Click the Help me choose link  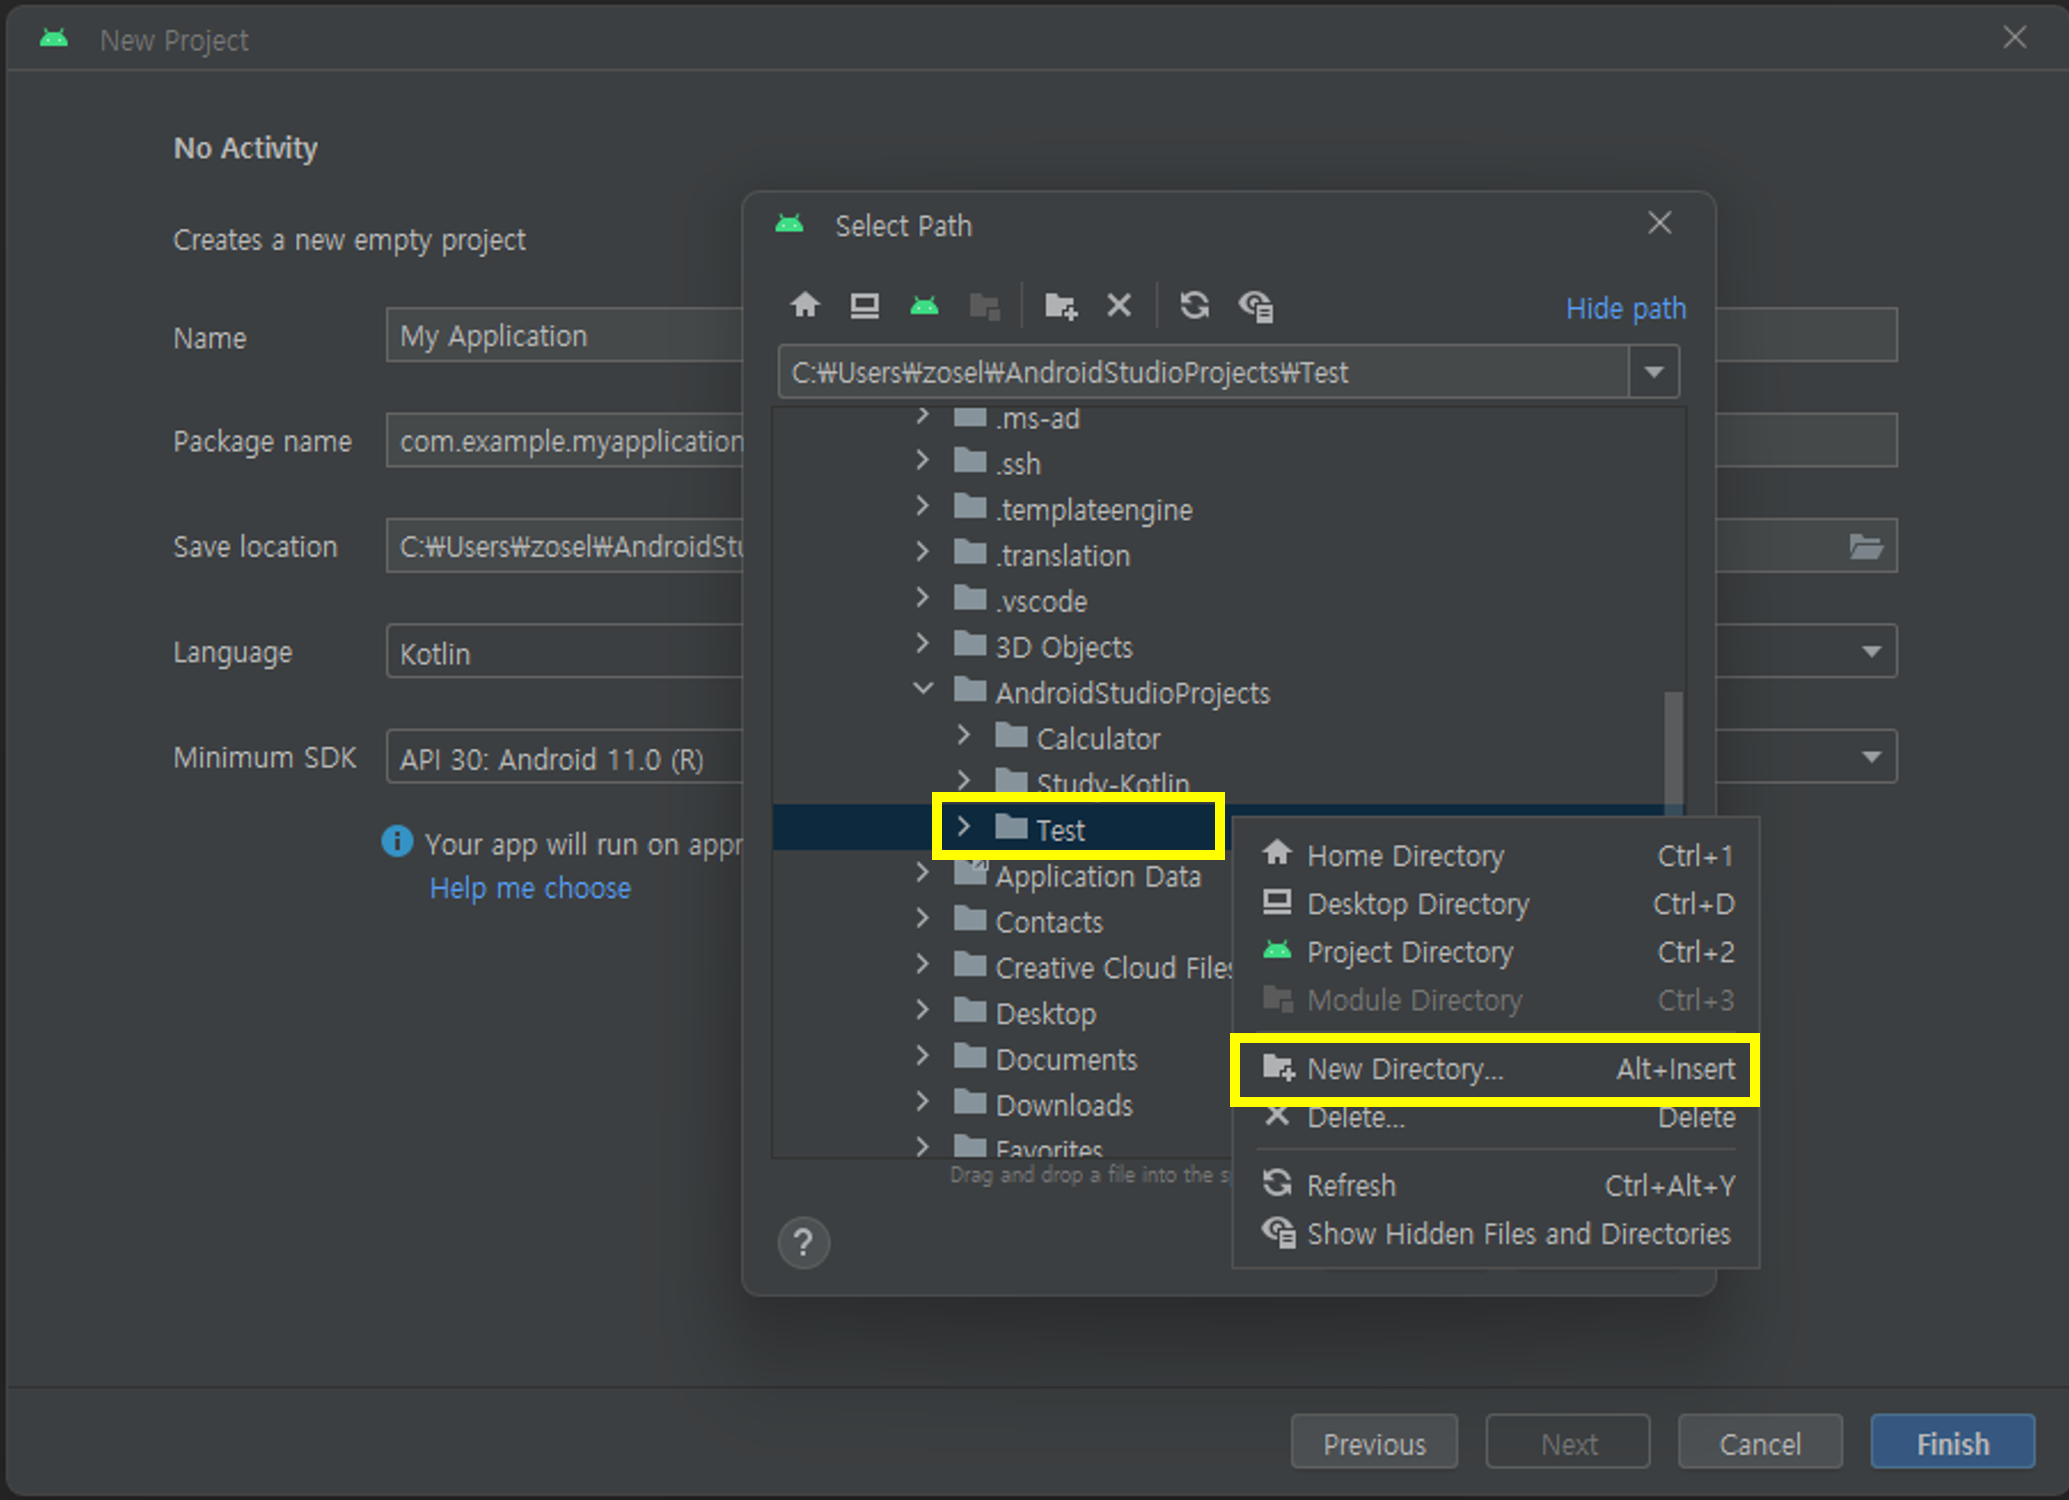(530, 888)
